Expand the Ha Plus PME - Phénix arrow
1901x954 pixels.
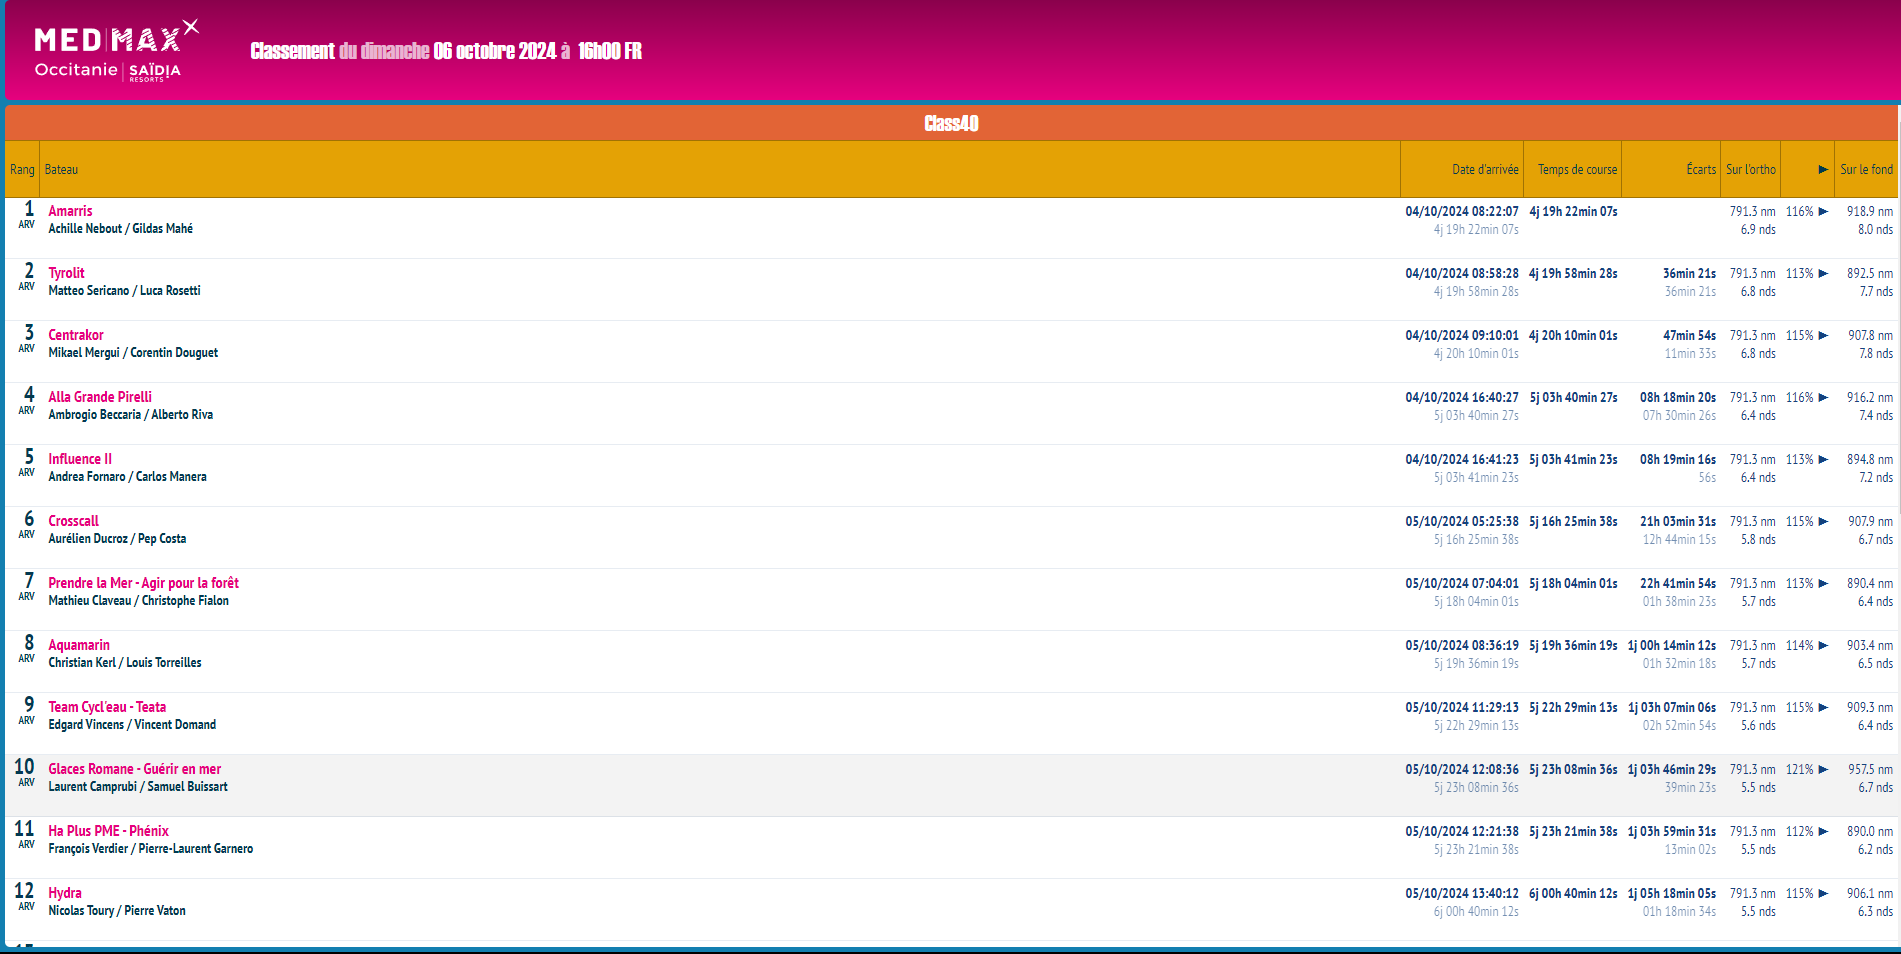(x=1823, y=832)
